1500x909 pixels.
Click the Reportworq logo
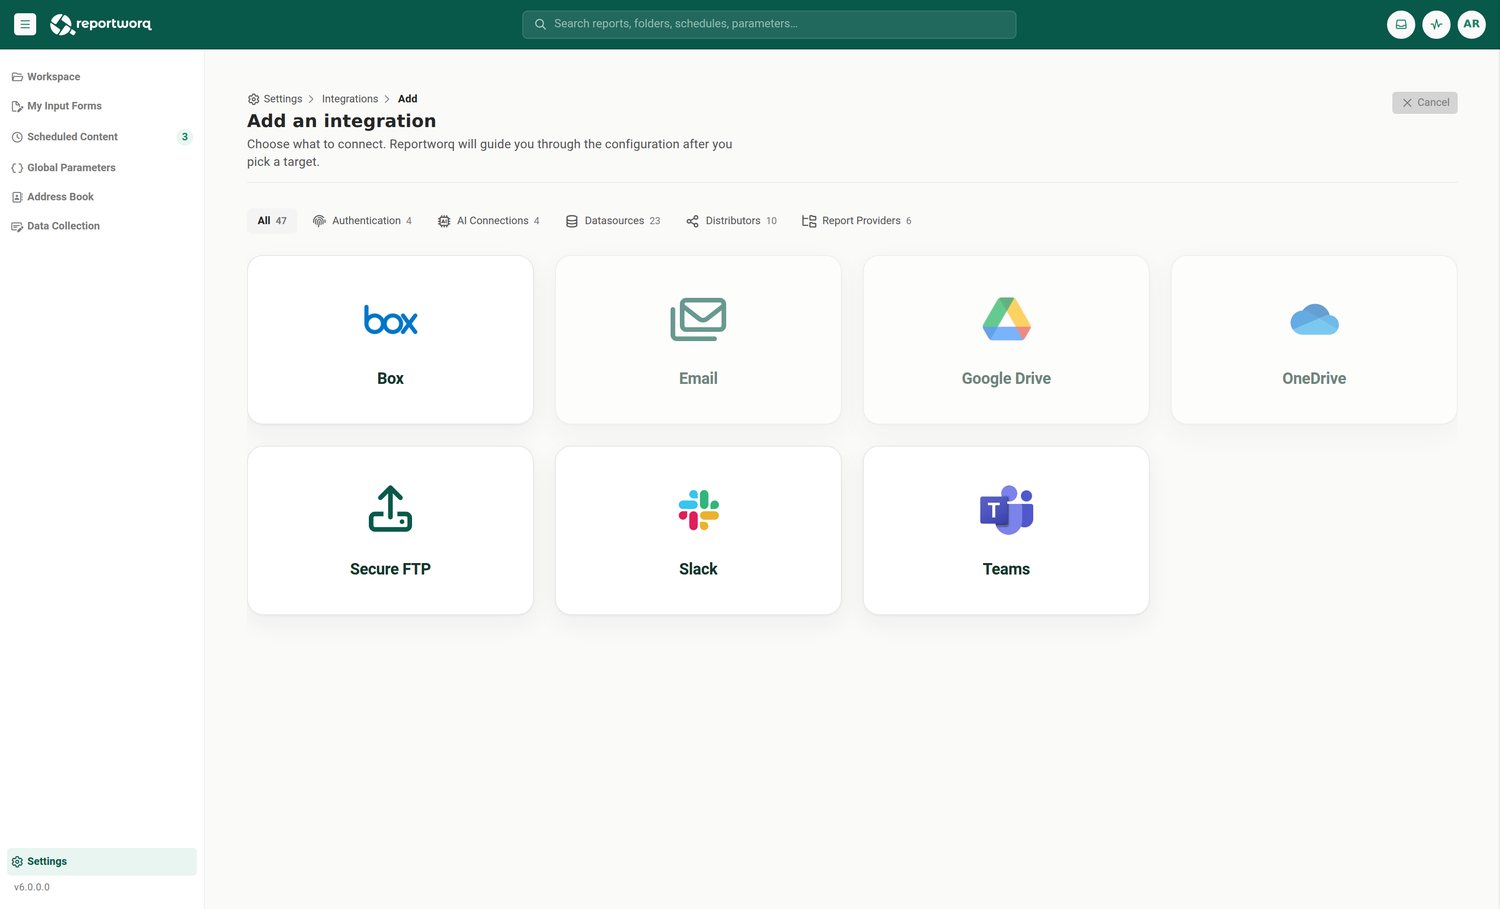click(101, 24)
